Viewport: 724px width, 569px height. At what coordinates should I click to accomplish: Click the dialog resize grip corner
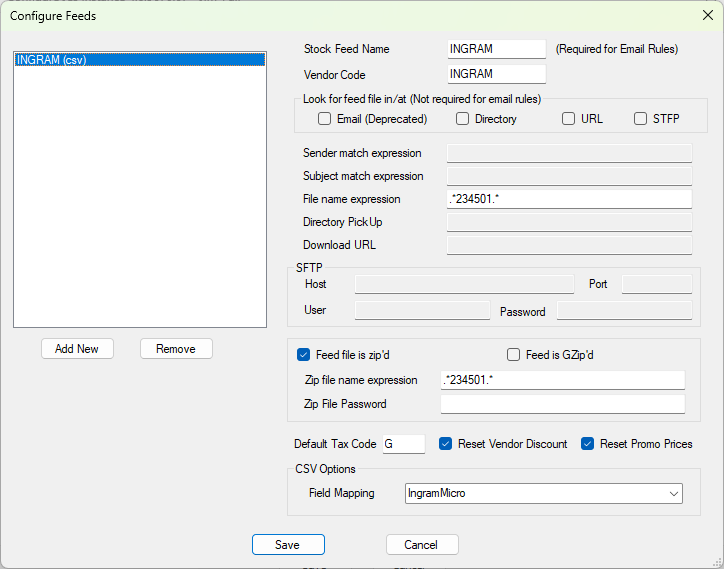[717, 563]
